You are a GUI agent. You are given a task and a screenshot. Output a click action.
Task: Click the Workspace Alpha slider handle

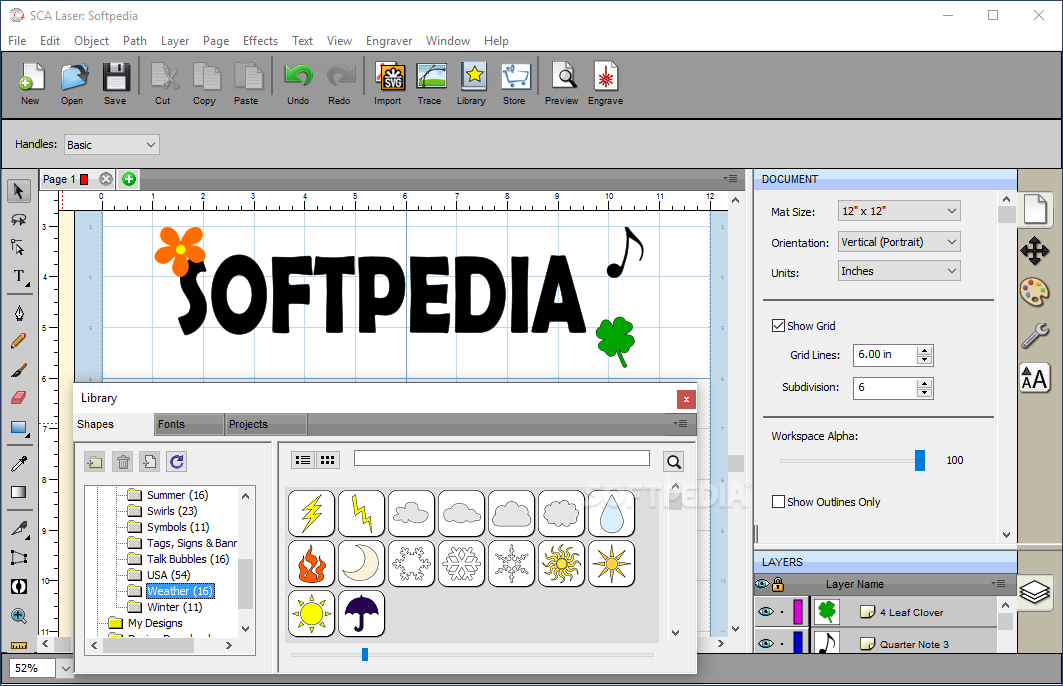click(x=920, y=460)
